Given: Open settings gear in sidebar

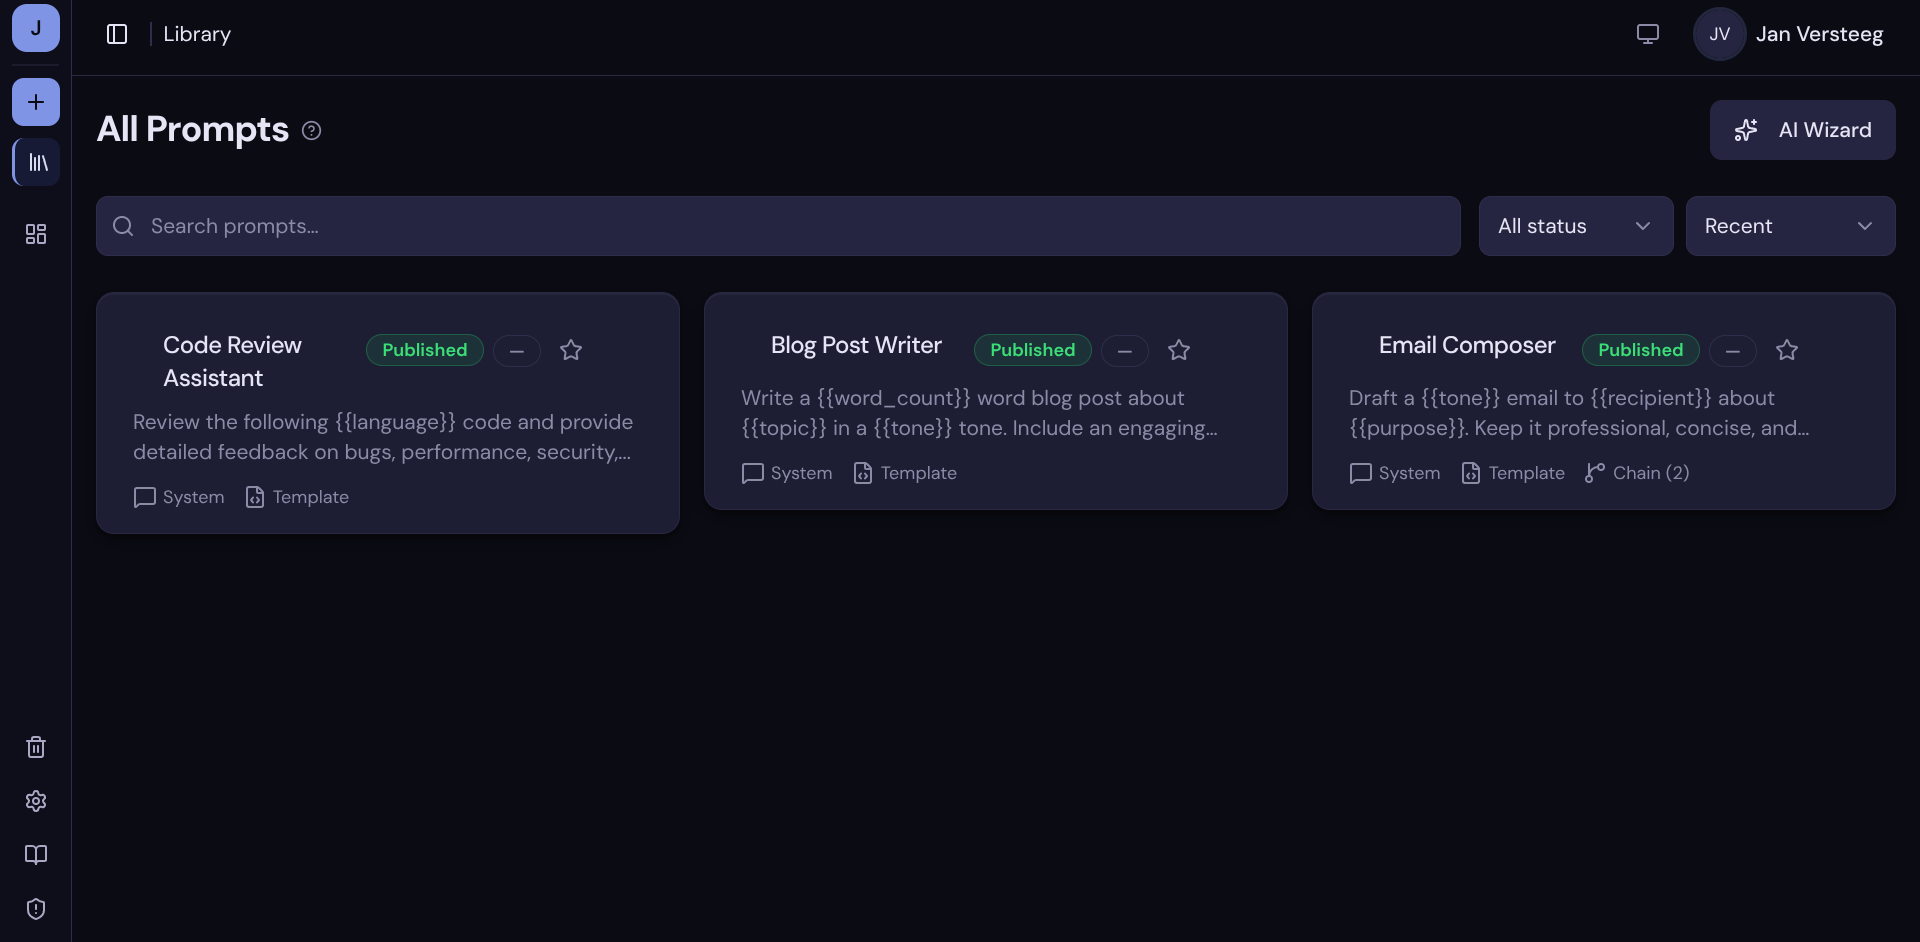Looking at the screenshot, I should 36,801.
